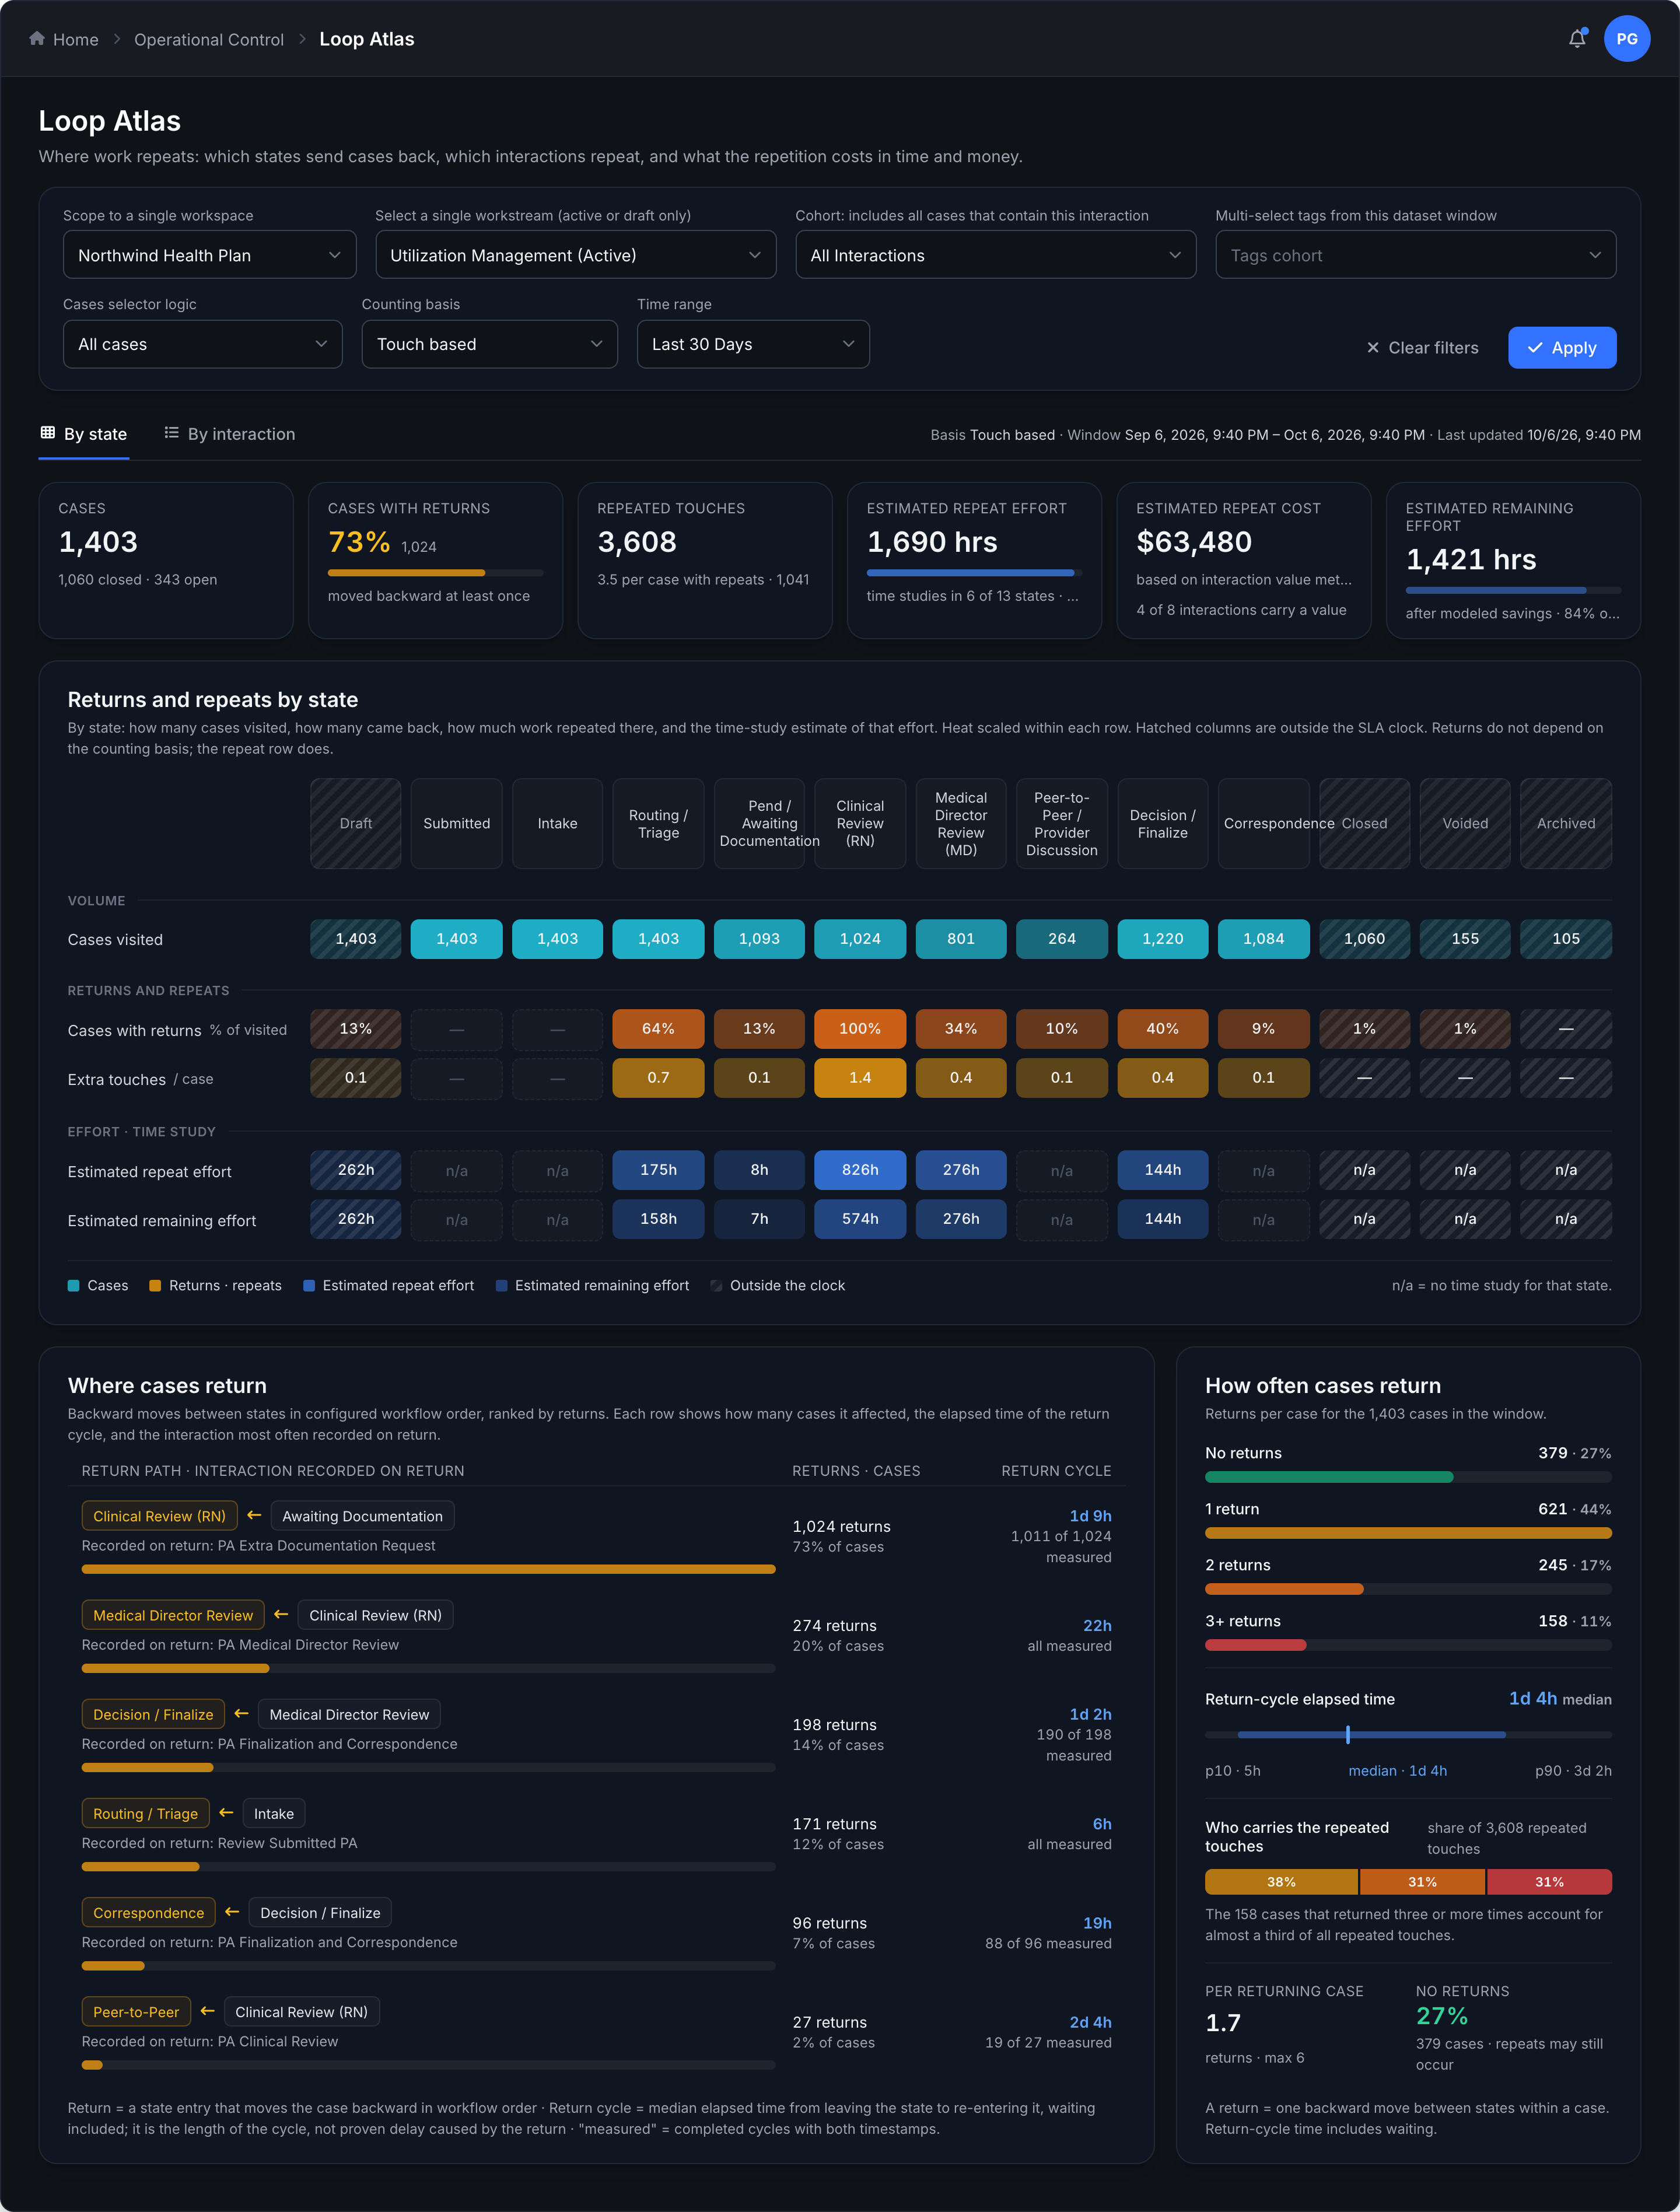Expand the Utilization Management workstream dropdown

575,255
